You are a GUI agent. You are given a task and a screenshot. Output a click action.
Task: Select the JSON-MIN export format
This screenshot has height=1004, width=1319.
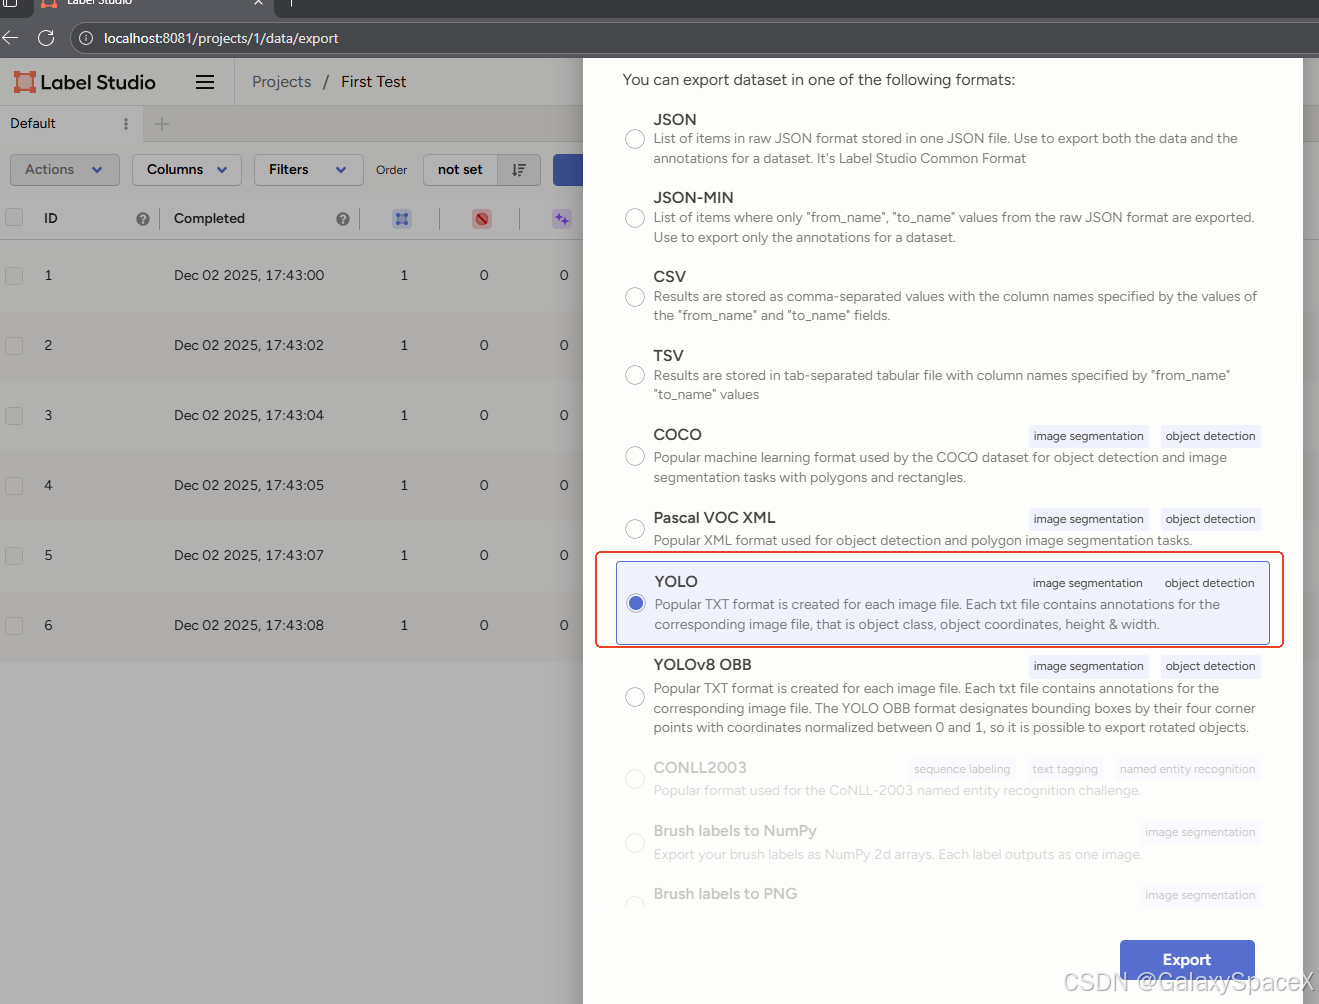635,218
